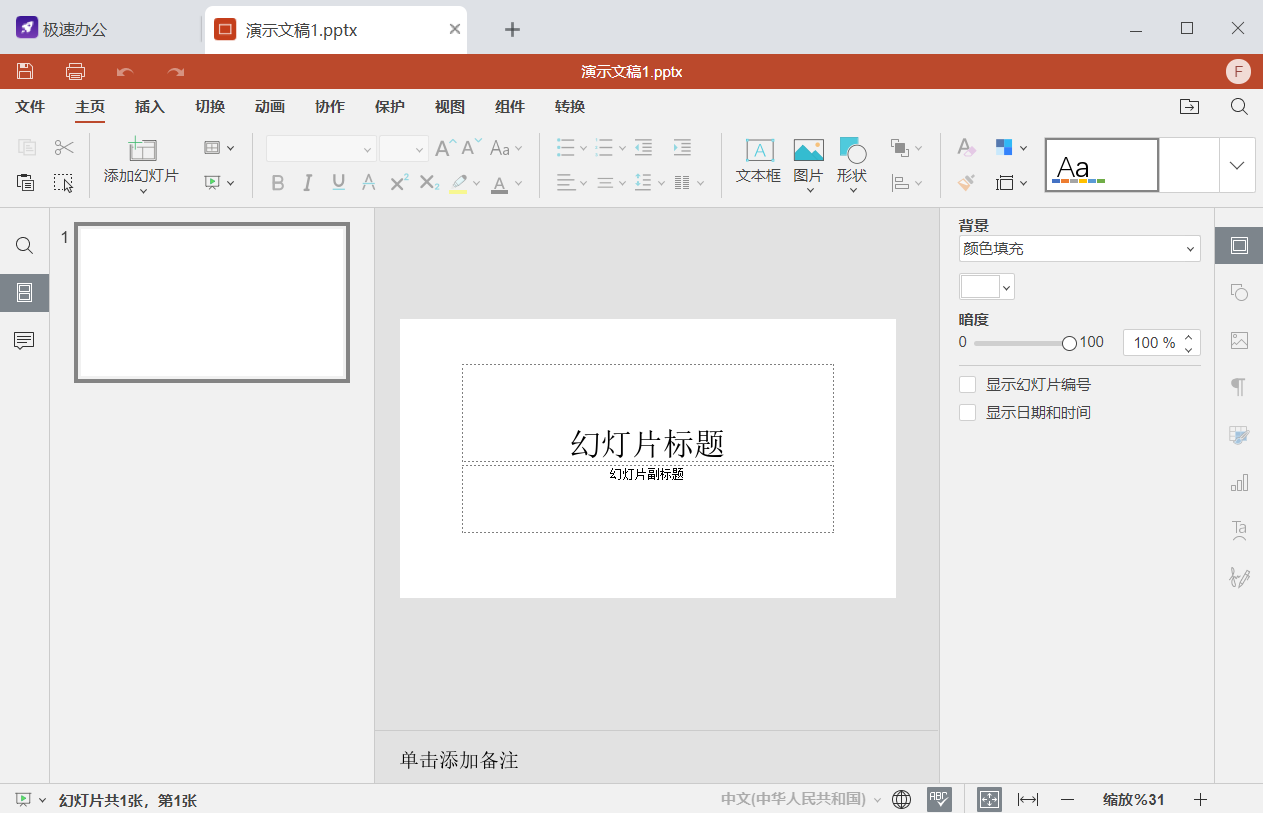The height and width of the screenshot is (813, 1263).
Task: Decrease indent level
Action: point(643,148)
